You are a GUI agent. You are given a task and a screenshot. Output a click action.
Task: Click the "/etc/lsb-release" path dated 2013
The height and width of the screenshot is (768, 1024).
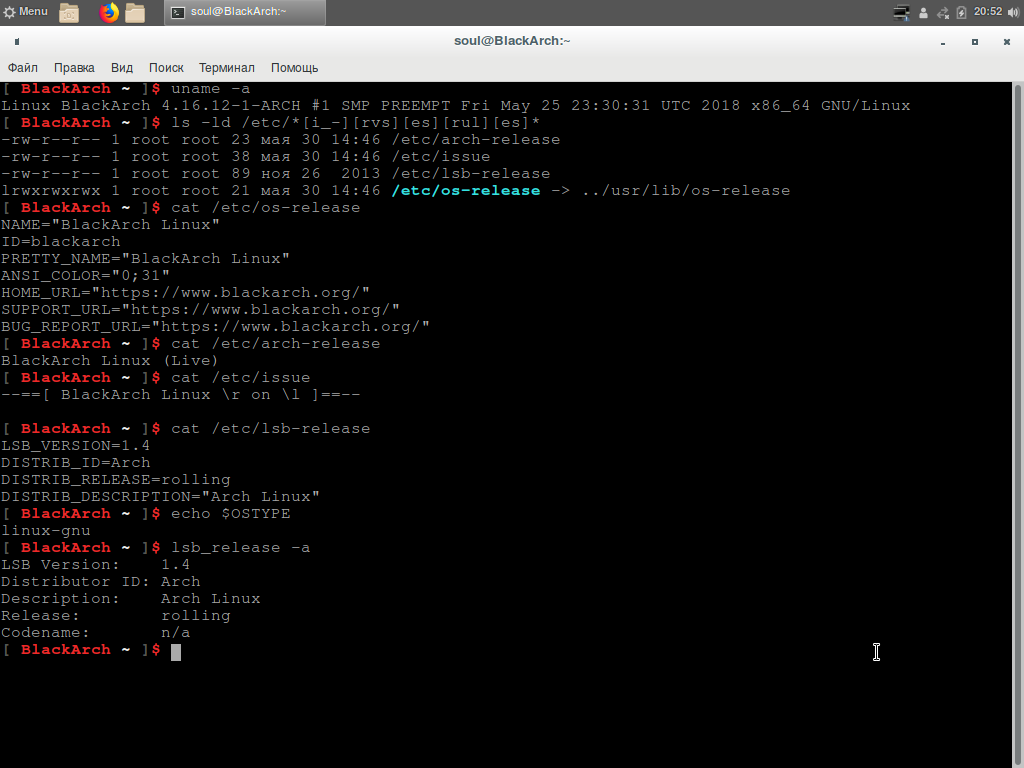click(470, 174)
